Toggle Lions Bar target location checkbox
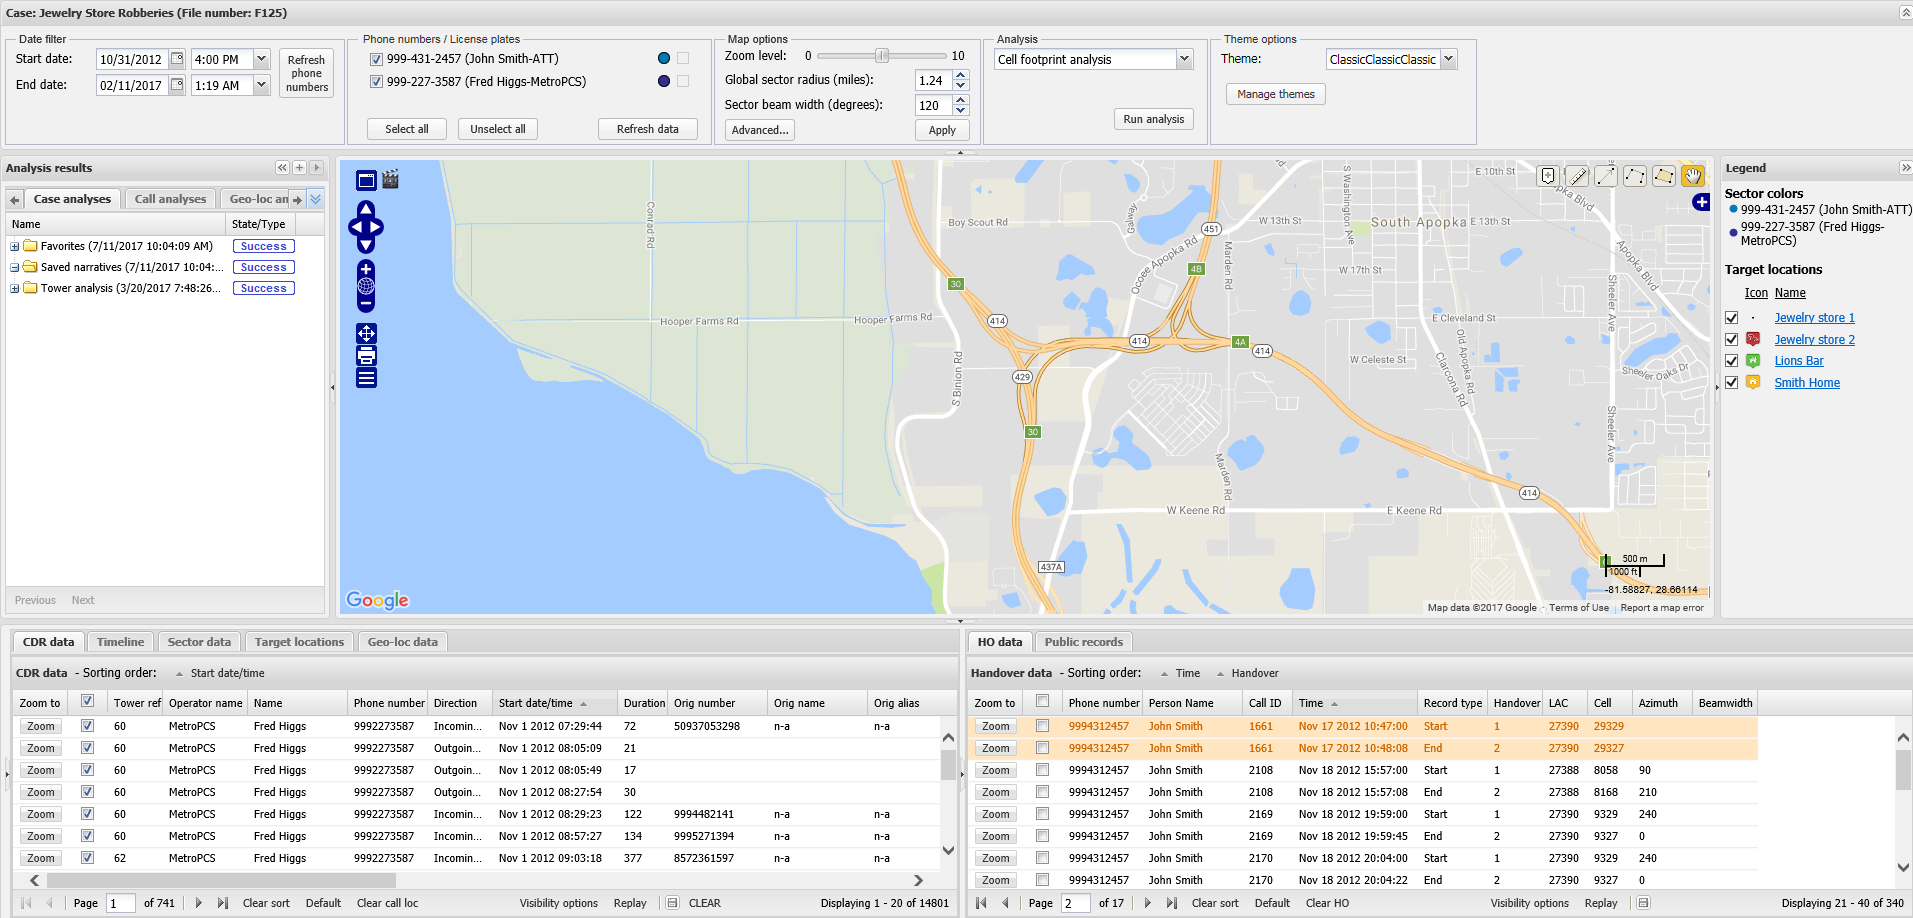 tap(1732, 361)
